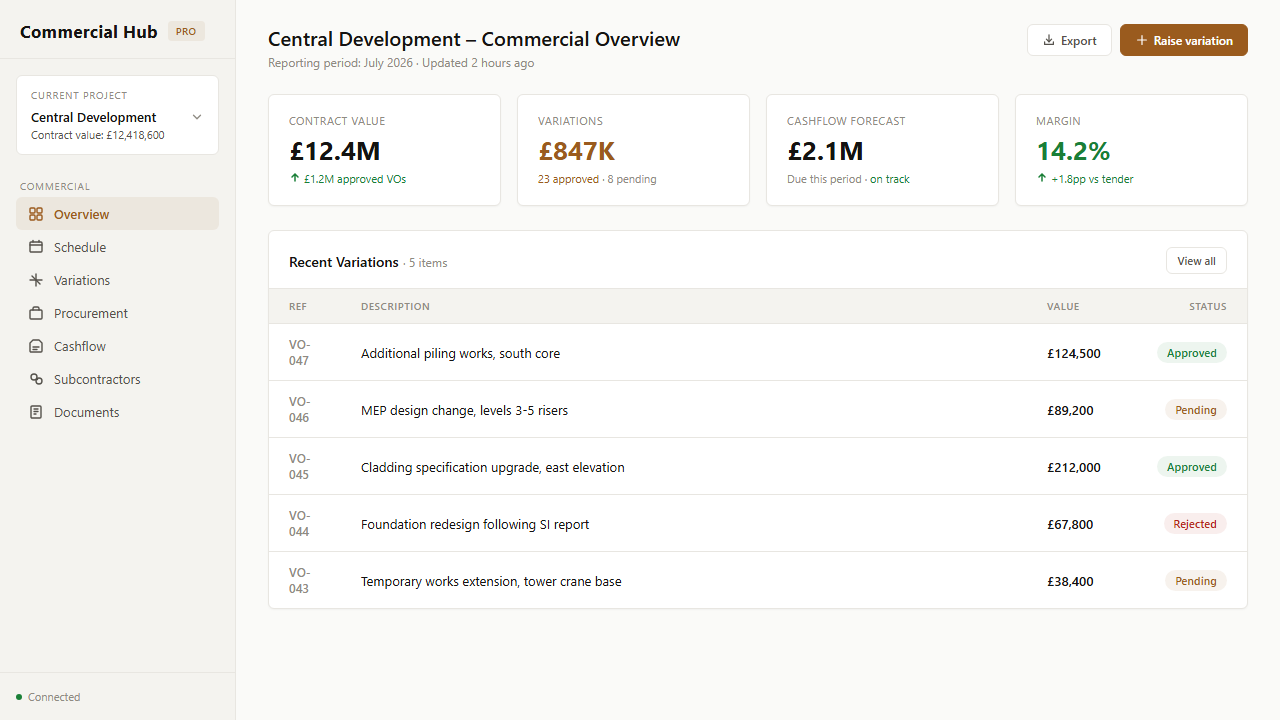
Task: Click the Pending status on VO-046
Action: (1196, 410)
